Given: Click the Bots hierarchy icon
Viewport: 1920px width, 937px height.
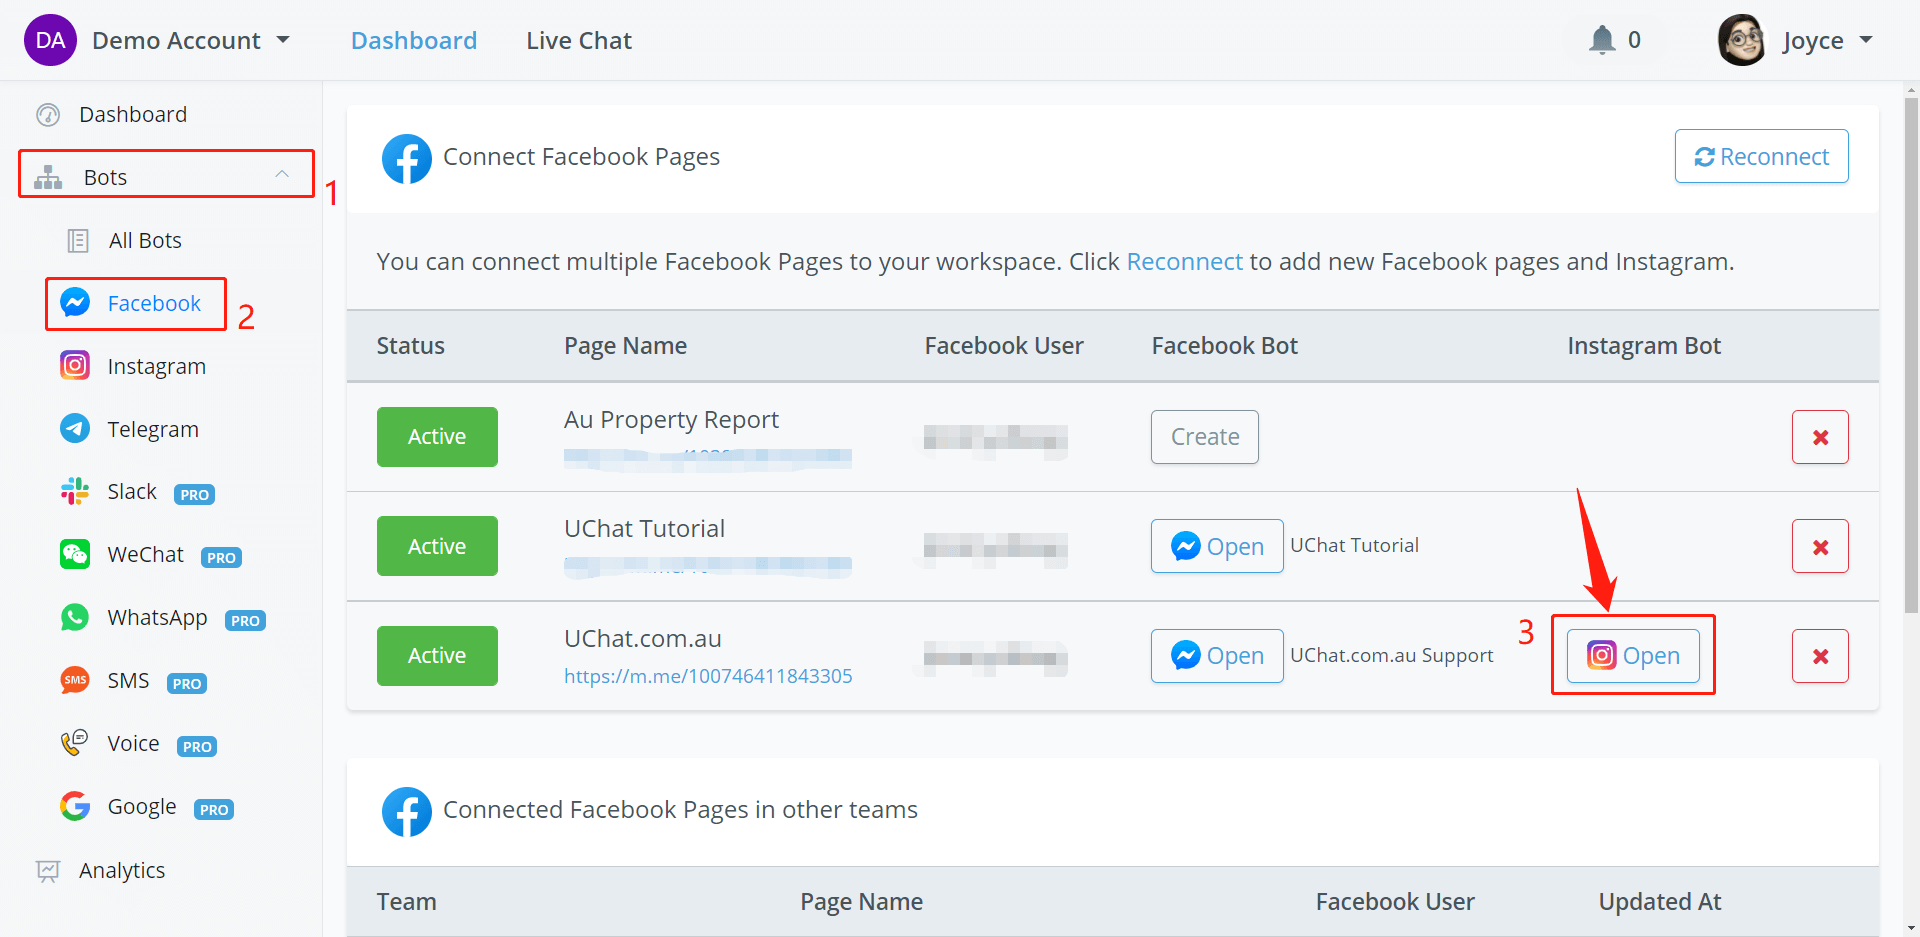Looking at the screenshot, I should click(48, 178).
